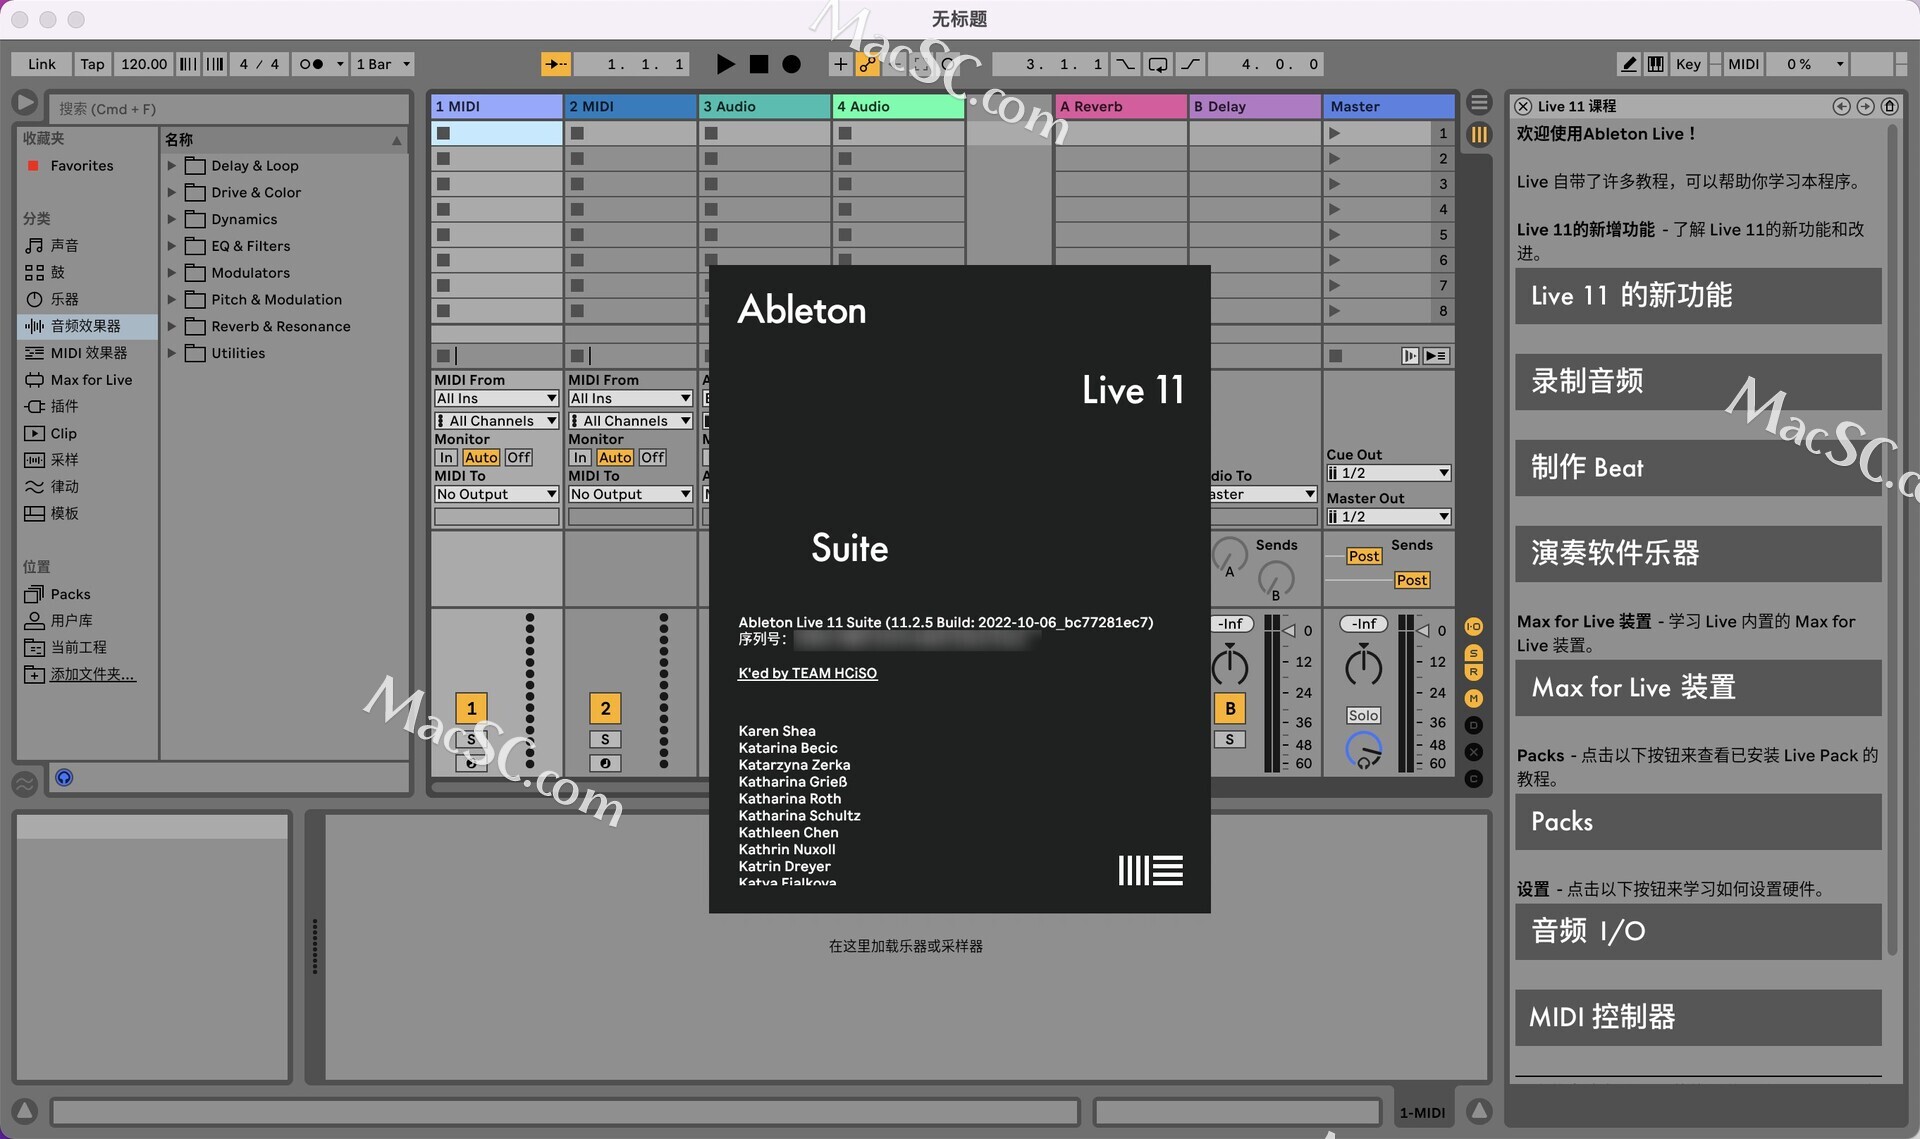Toggle the Master Solo cue button
1920x1139 pixels.
click(x=1363, y=715)
